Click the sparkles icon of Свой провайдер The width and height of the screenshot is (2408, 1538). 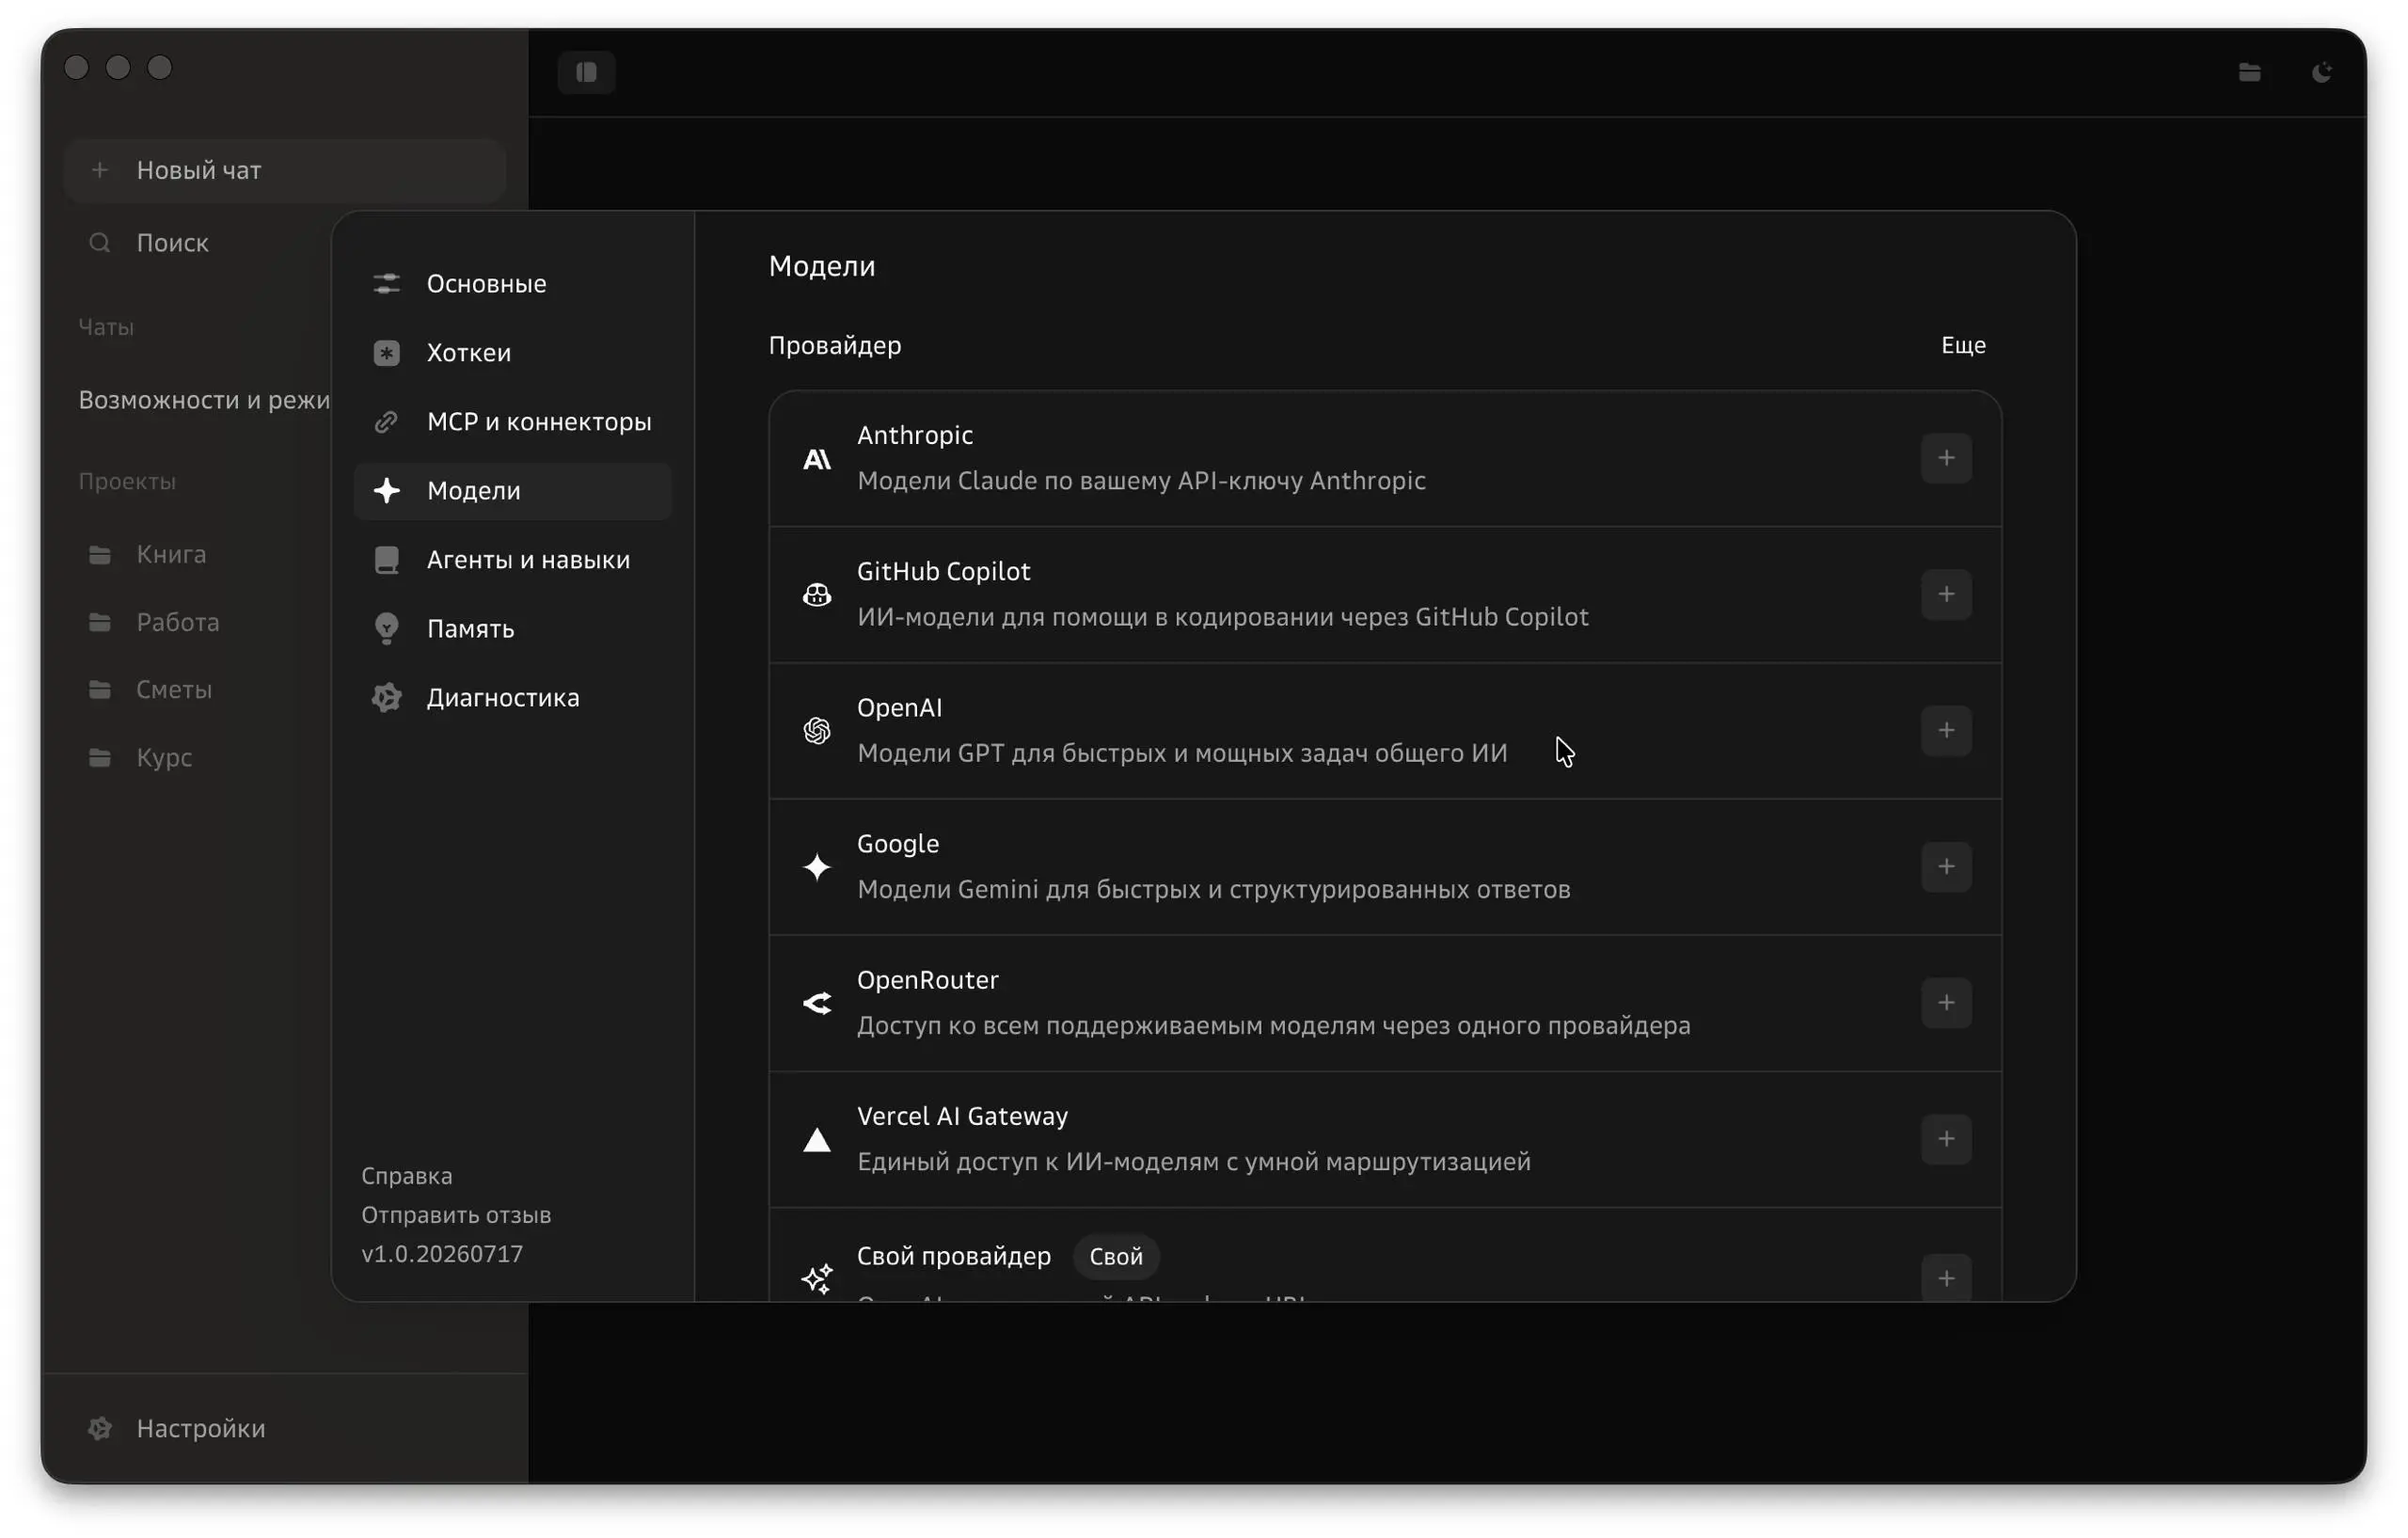coord(817,1279)
